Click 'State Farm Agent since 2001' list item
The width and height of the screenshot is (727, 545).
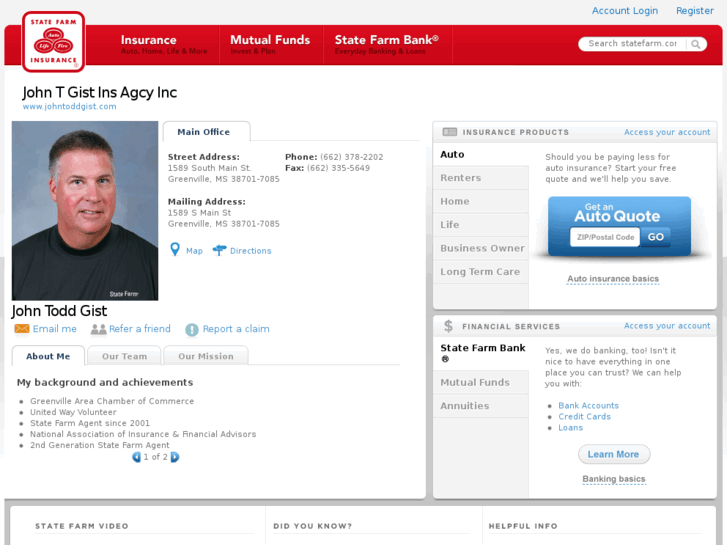pos(90,423)
